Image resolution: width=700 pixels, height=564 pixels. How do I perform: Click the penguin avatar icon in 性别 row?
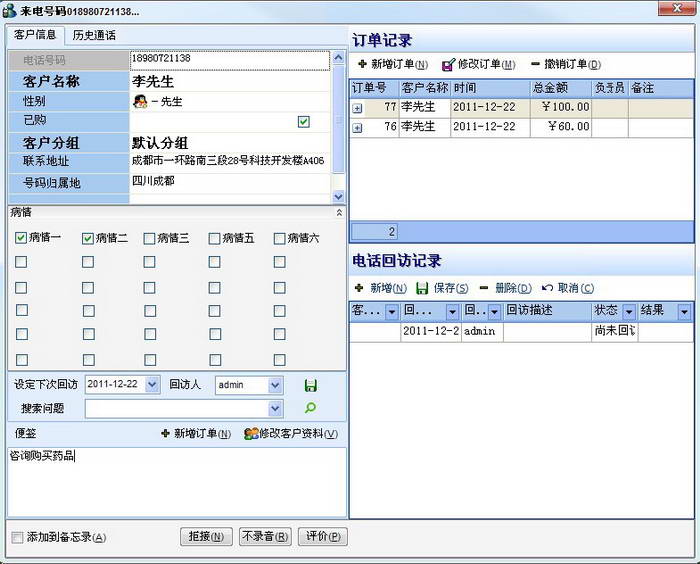tap(140, 102)
